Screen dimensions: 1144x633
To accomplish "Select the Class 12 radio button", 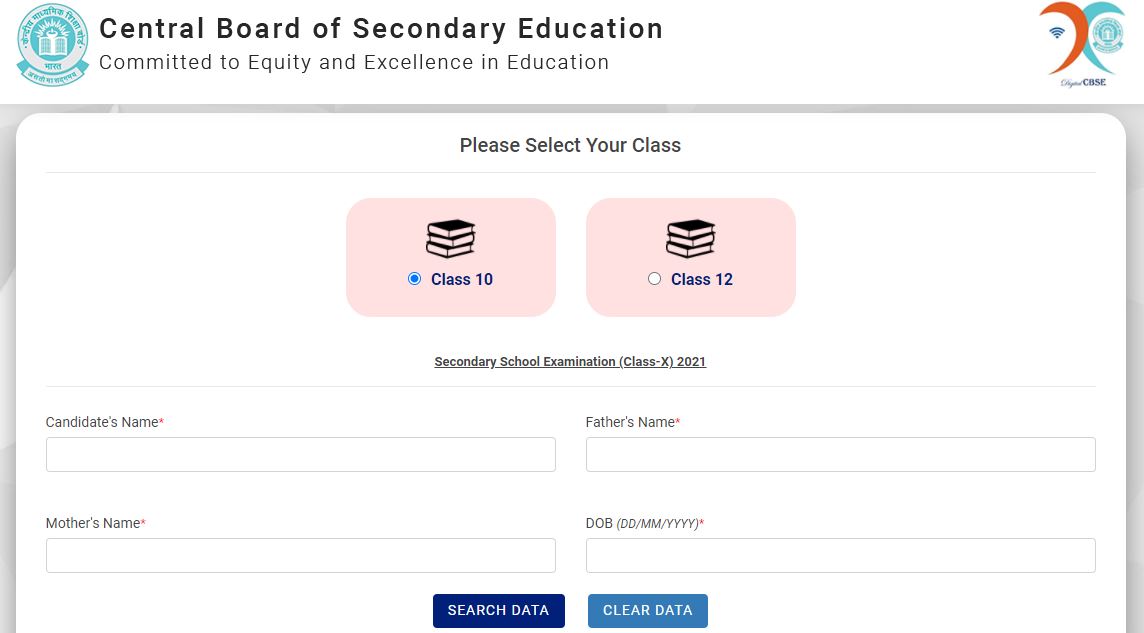I will click(654, 279).
